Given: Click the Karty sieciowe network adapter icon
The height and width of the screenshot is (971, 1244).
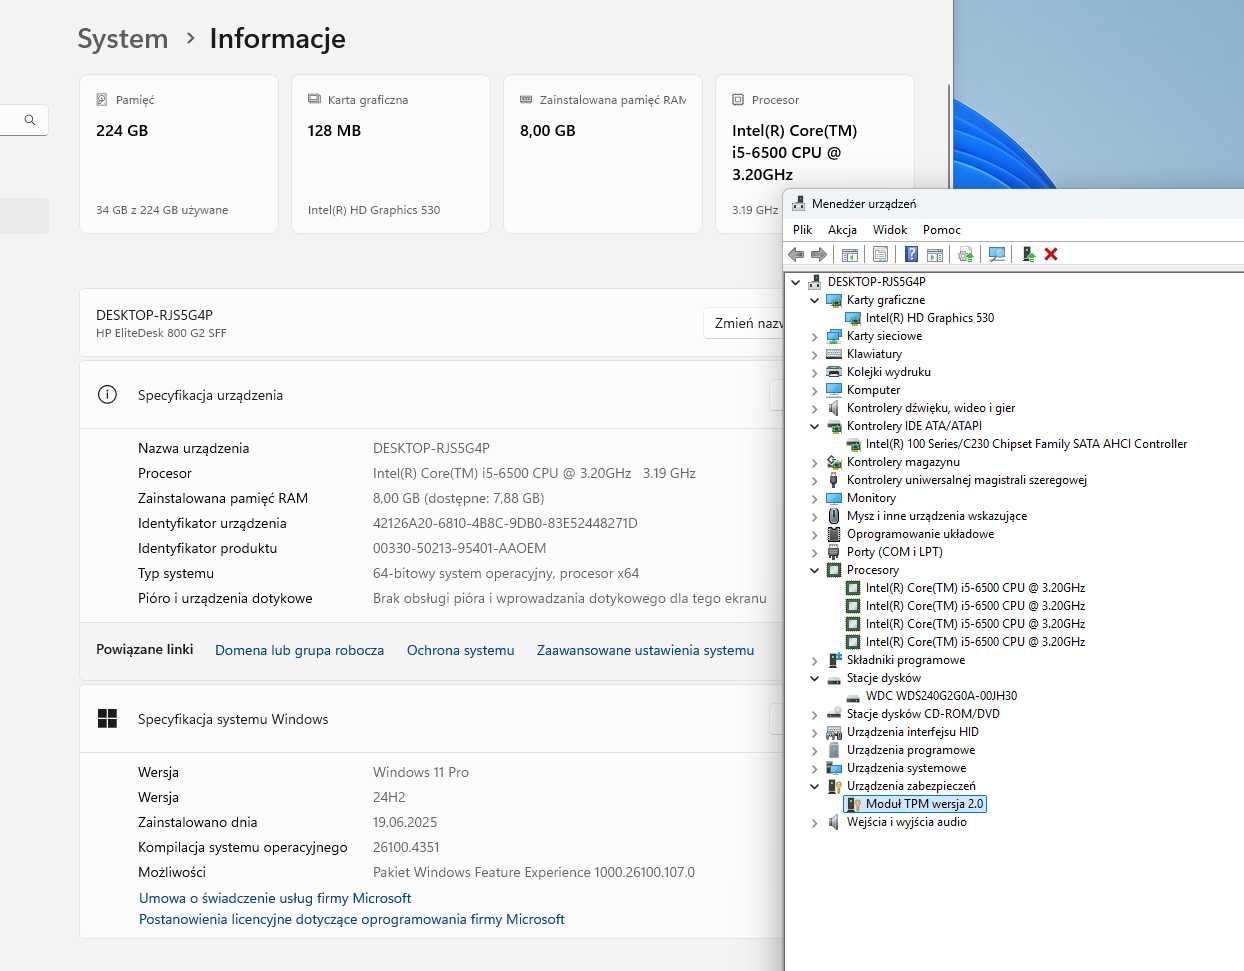Looking at the screenshot, I should [x=834, y=336].
